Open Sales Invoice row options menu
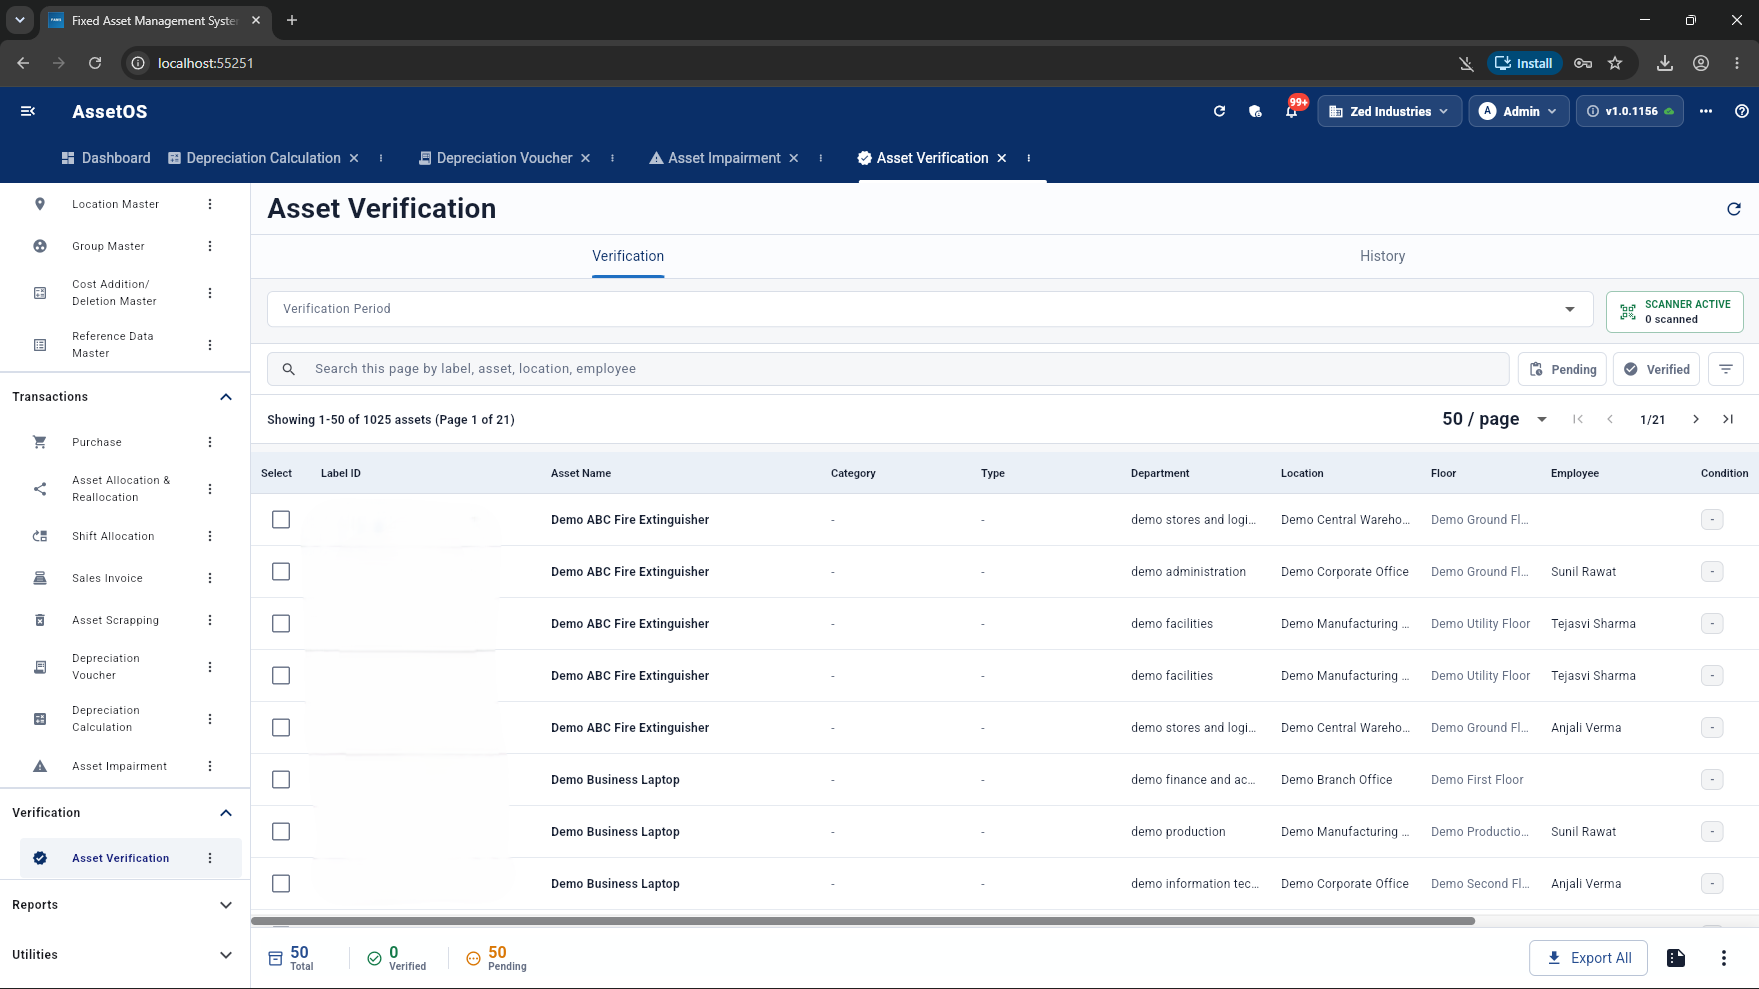Image resolution: width=1759 pixels, height=989 pixels. [x=210, y=578]
